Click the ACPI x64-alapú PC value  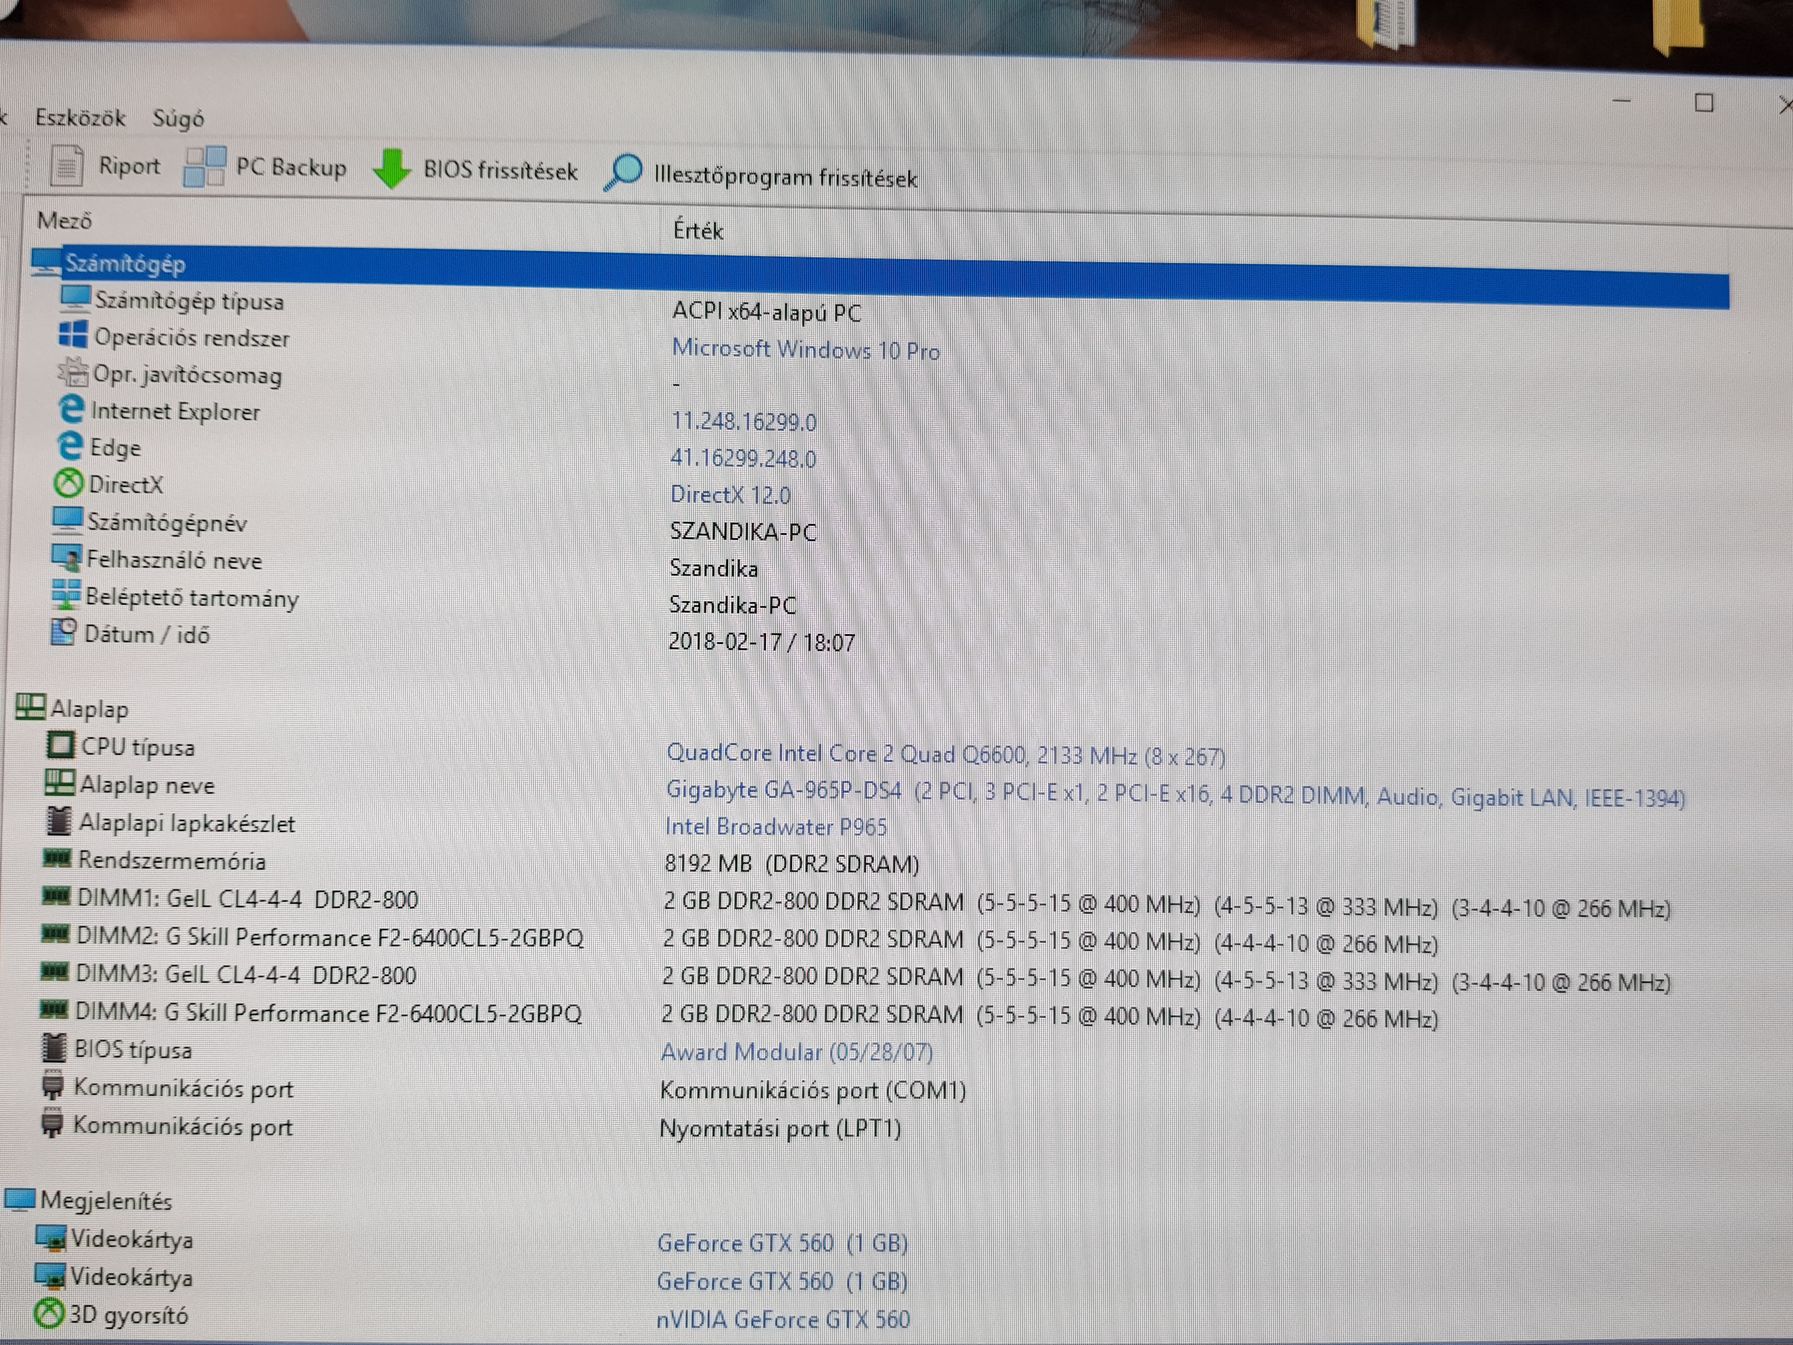pyautogui.click(x=766, y=312)
